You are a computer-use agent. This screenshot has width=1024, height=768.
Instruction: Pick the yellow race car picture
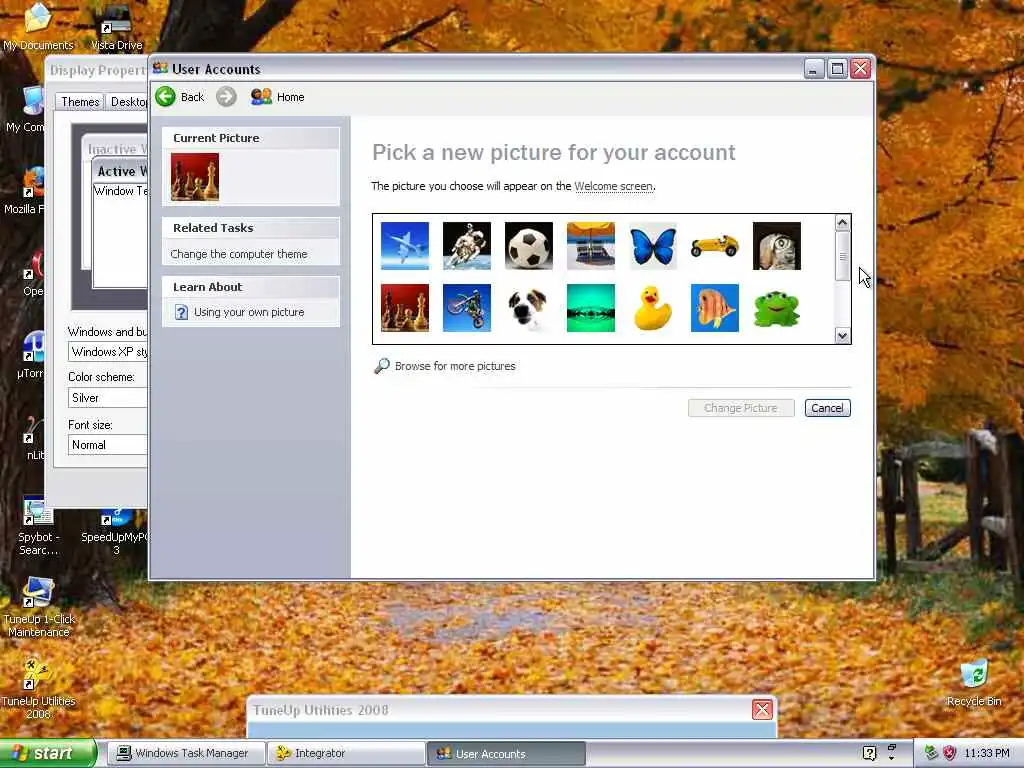[x=715, y=246]
